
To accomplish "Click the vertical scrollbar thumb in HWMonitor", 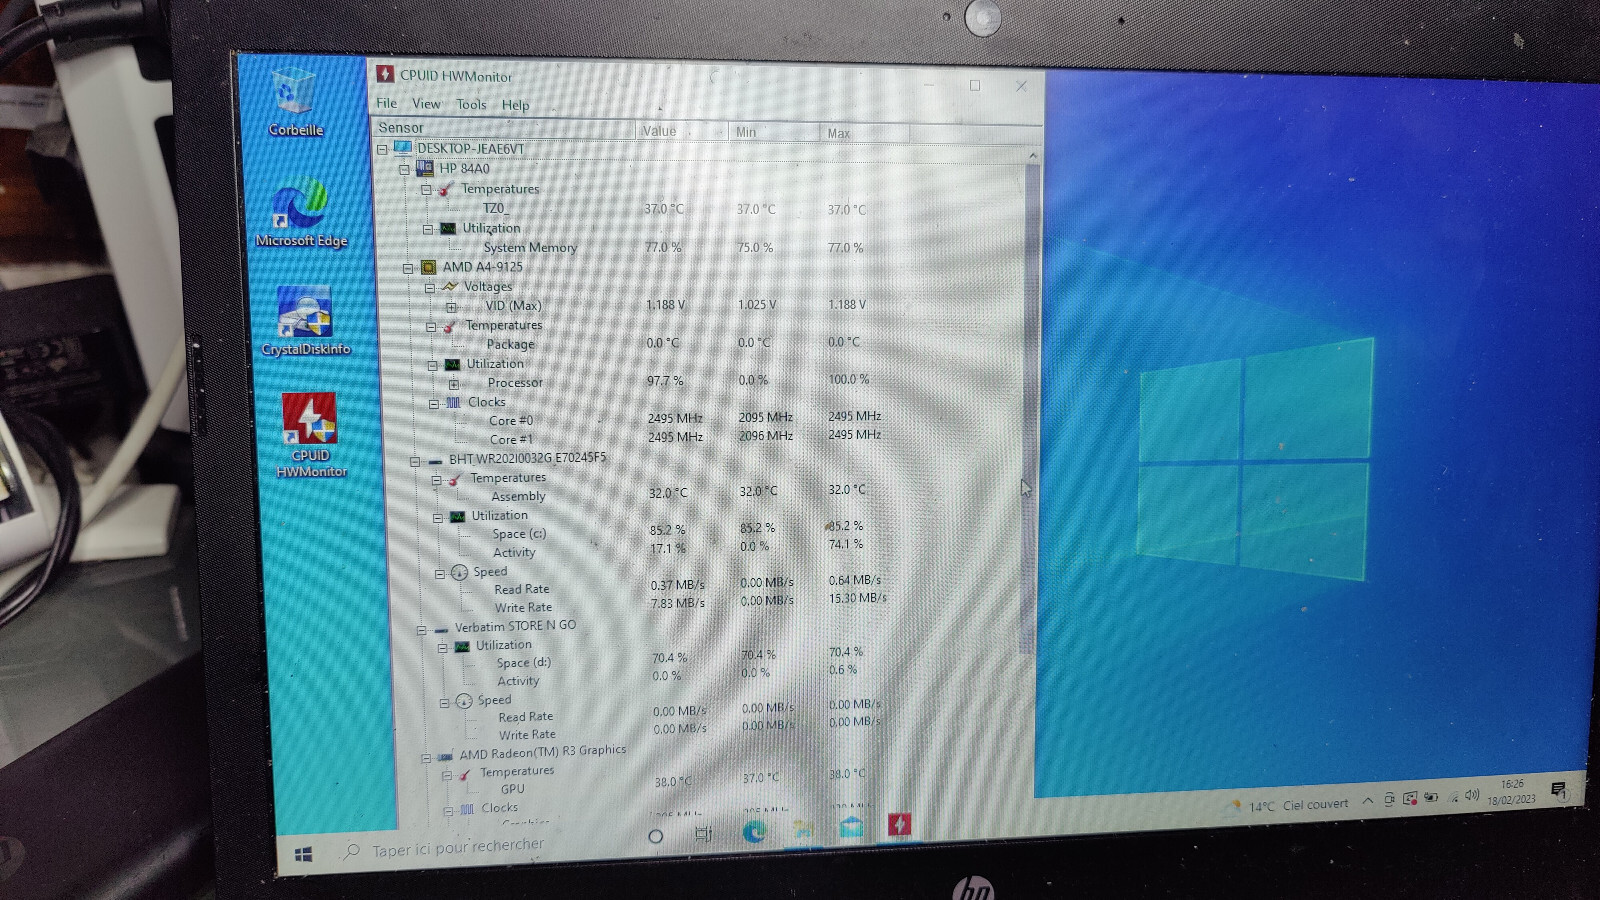I will [1029, 410].
